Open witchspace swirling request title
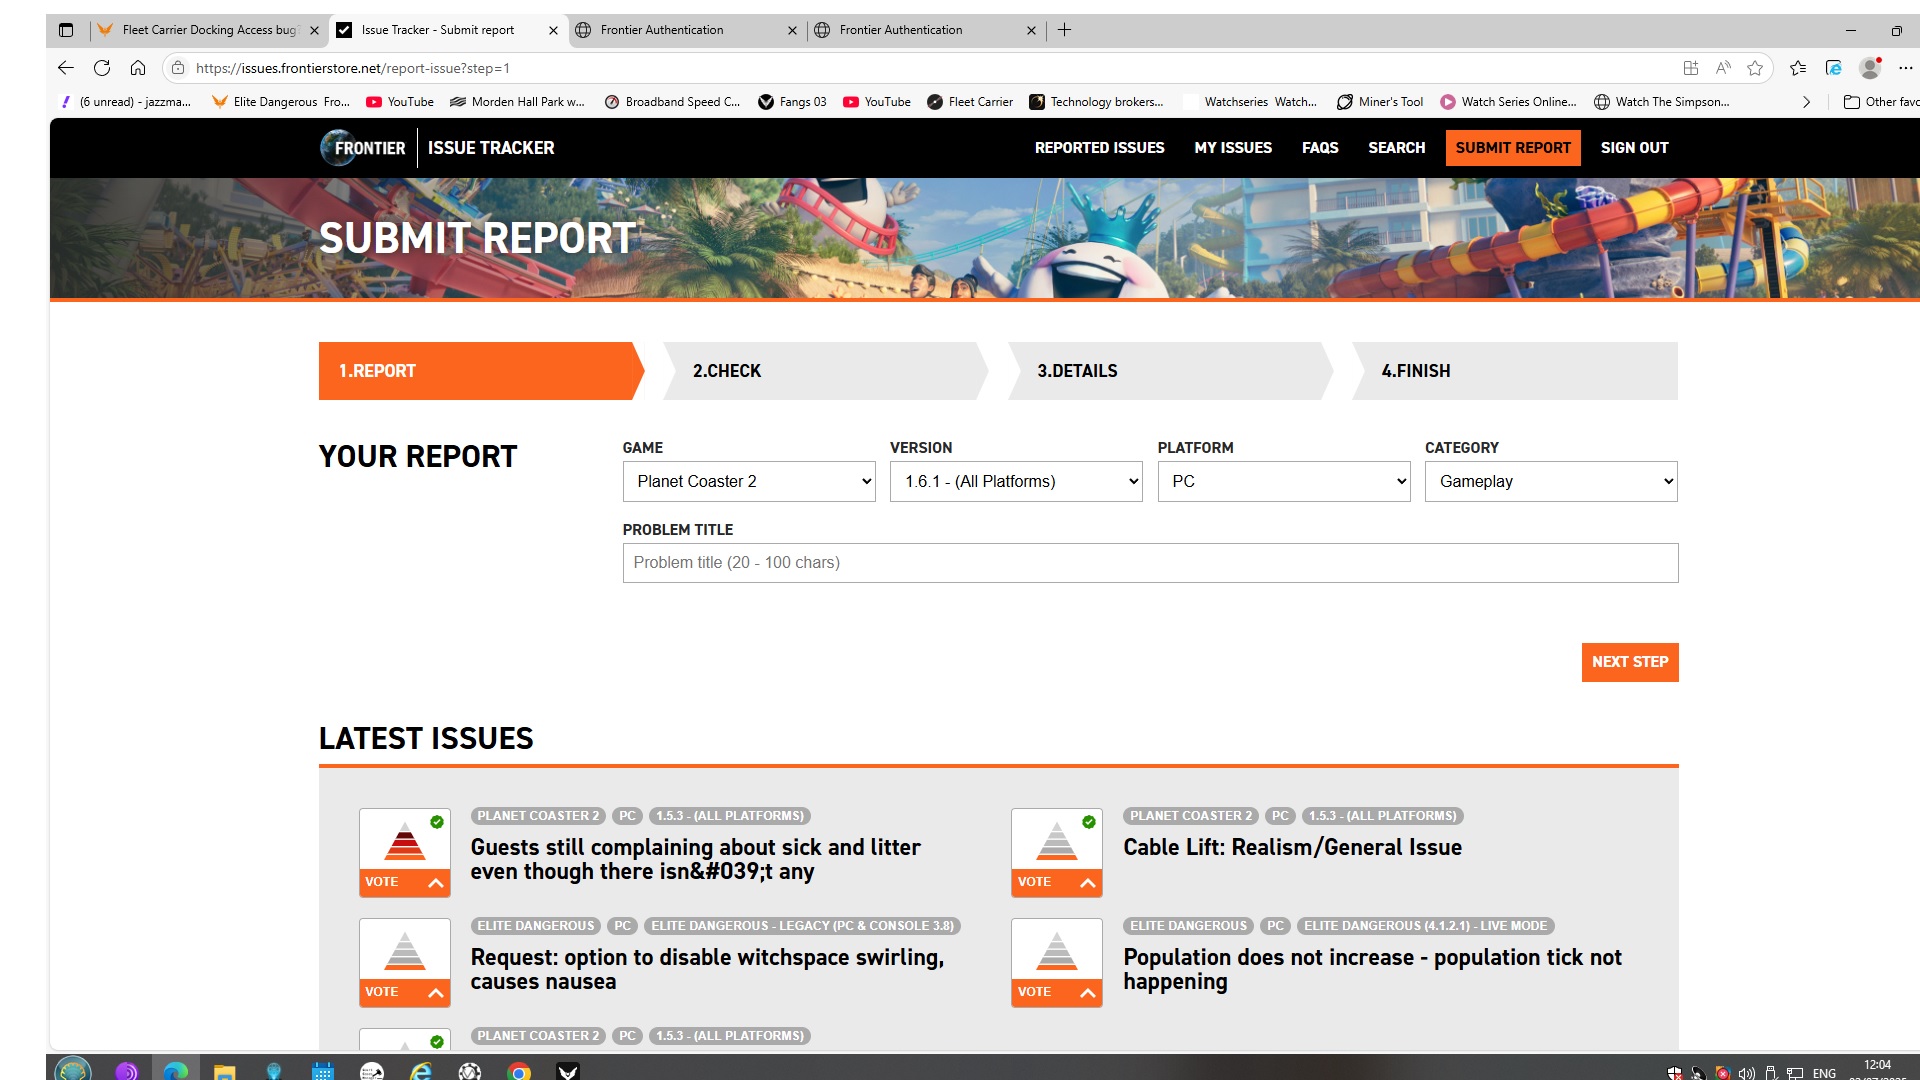 click(x=707, y=969)
